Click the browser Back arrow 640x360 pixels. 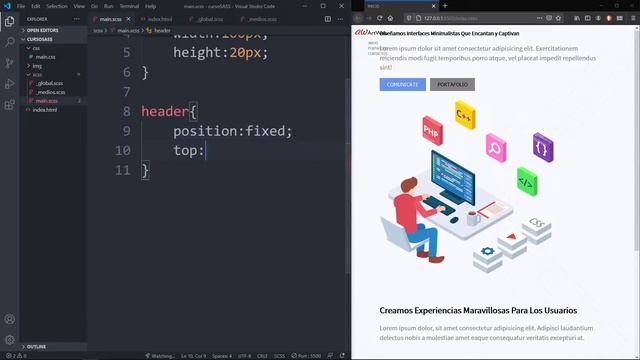coord(358,18)
